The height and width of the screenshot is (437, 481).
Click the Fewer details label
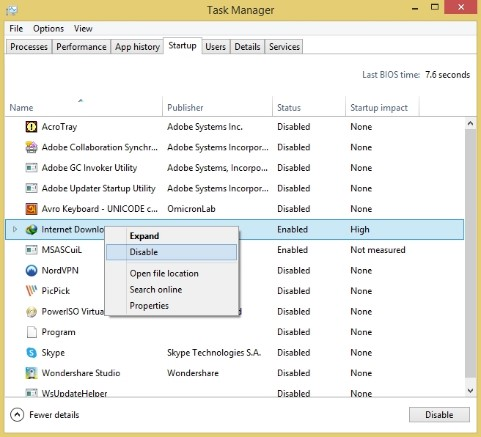pos(54,415)
